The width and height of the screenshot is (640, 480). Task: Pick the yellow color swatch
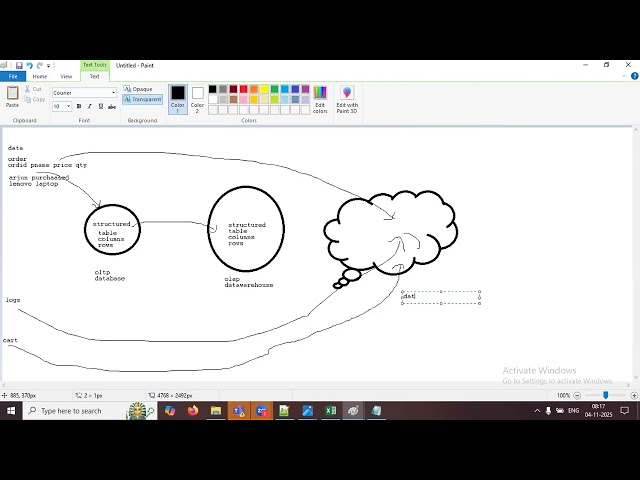[x=264, y=89]
